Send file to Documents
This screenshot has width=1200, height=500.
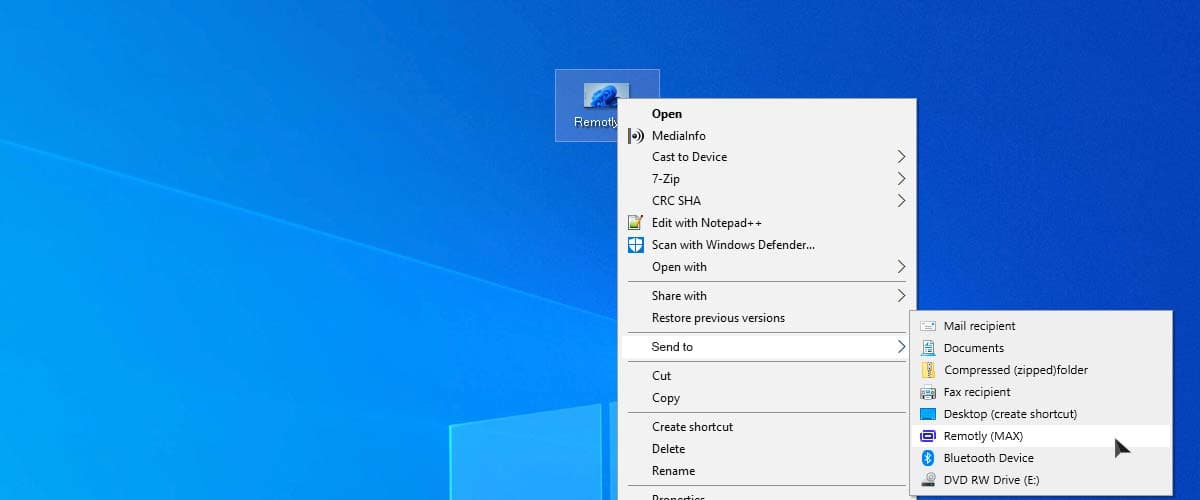[1041, 348]
